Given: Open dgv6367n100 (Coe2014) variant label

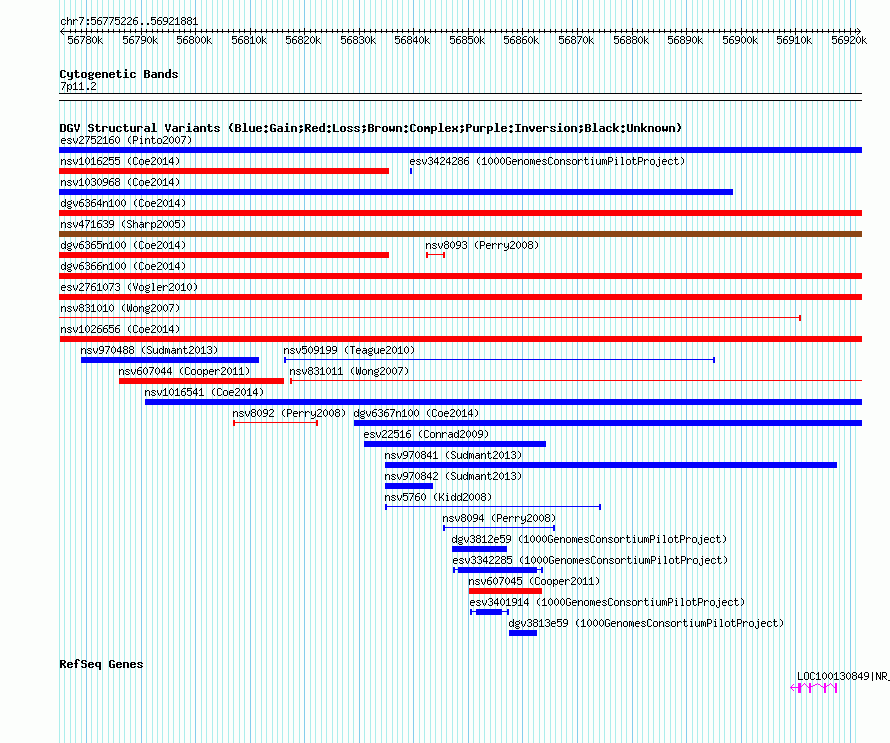Looking at the screenshot, I should [416, 413].
